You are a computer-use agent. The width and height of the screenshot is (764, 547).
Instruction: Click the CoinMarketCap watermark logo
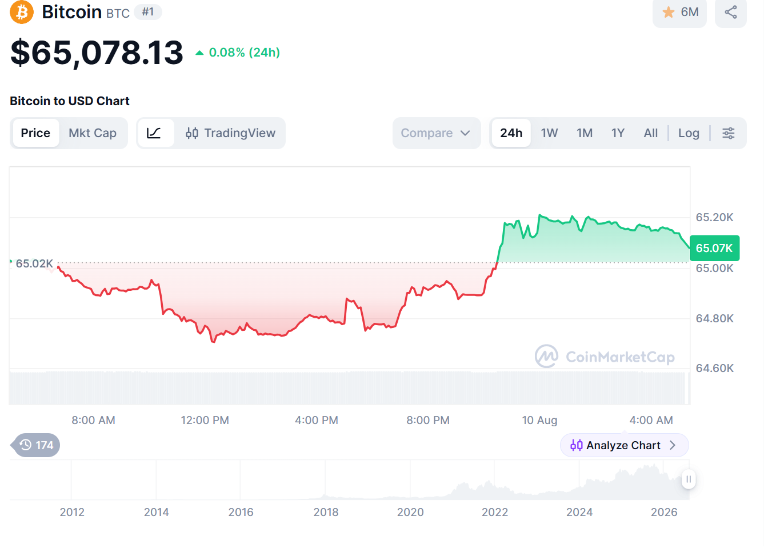(605, 357)
